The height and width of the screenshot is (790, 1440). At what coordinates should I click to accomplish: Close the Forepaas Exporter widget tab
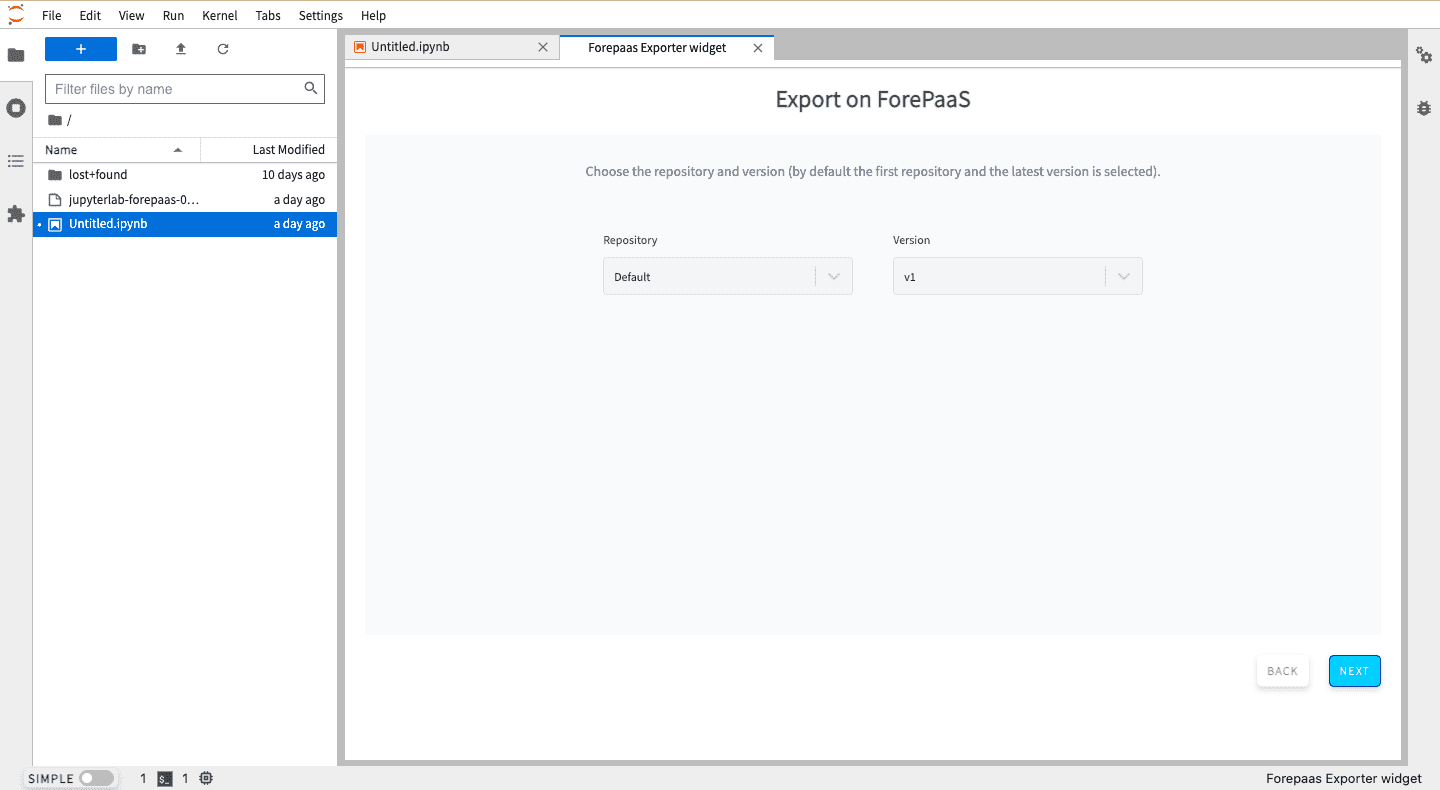758,48
